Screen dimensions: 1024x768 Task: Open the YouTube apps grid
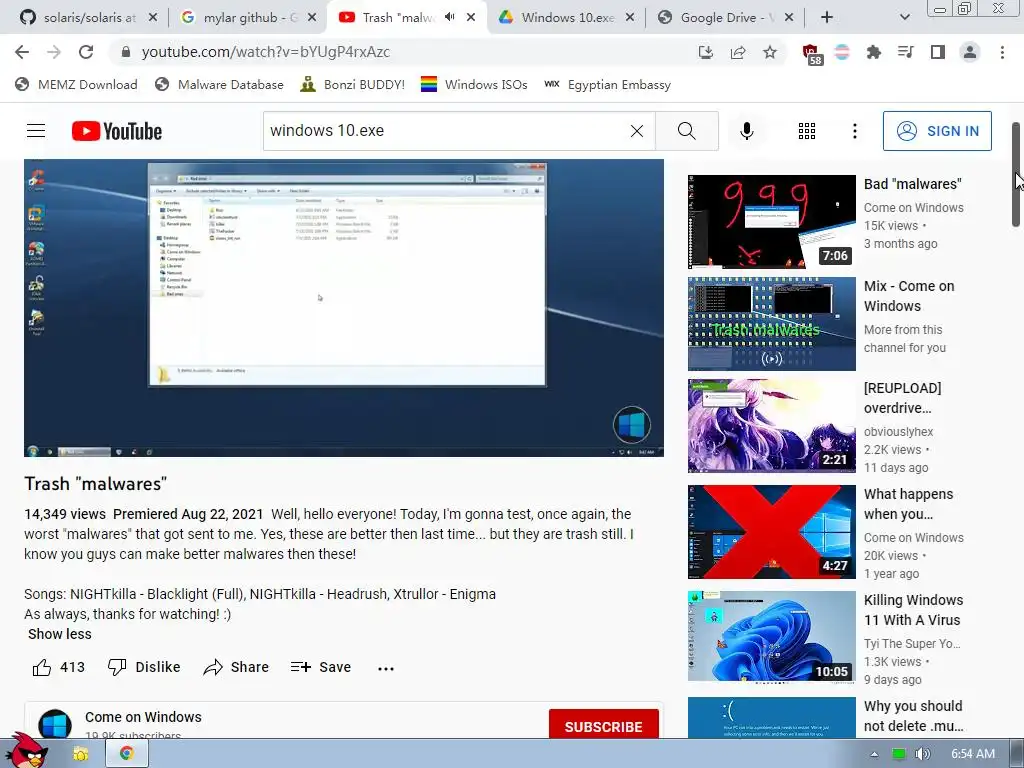tap(807, 131)
